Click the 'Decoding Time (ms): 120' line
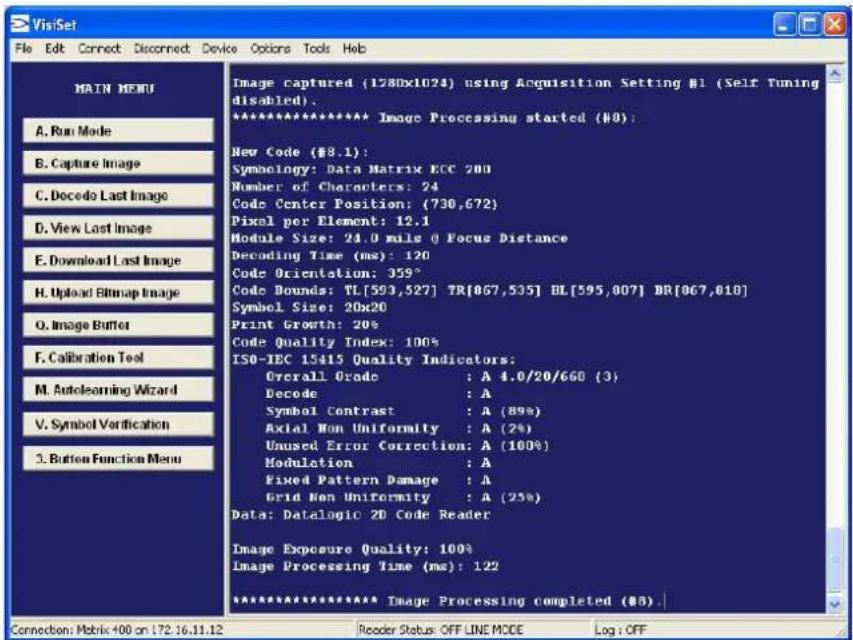This screenshot has width=853, height=640. (x=331, y=256)
